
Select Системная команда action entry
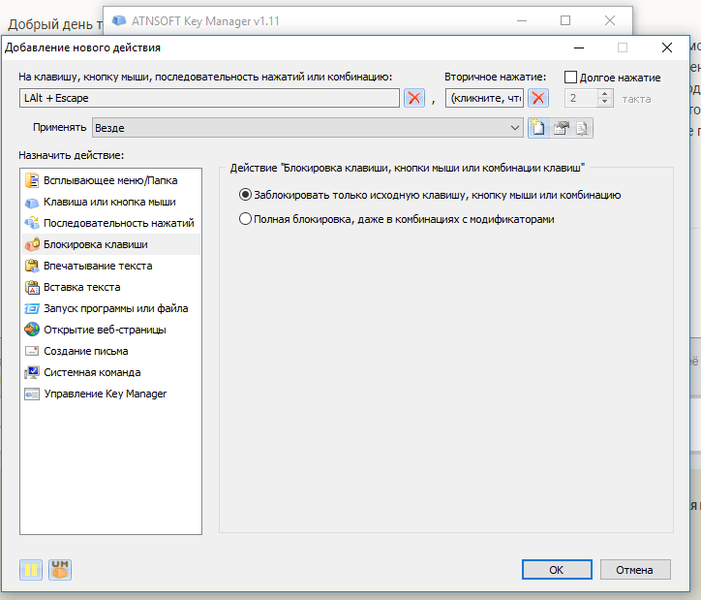pos(110,372)
